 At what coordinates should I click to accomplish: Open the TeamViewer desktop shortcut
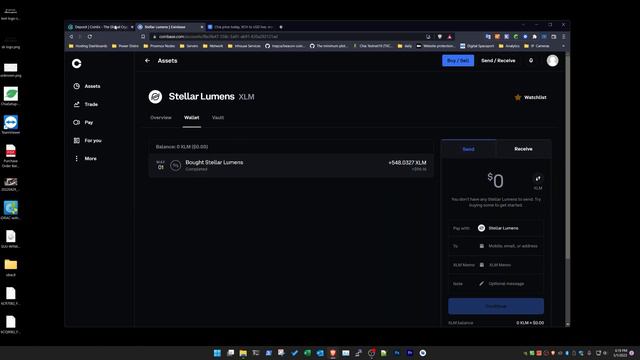11,124
